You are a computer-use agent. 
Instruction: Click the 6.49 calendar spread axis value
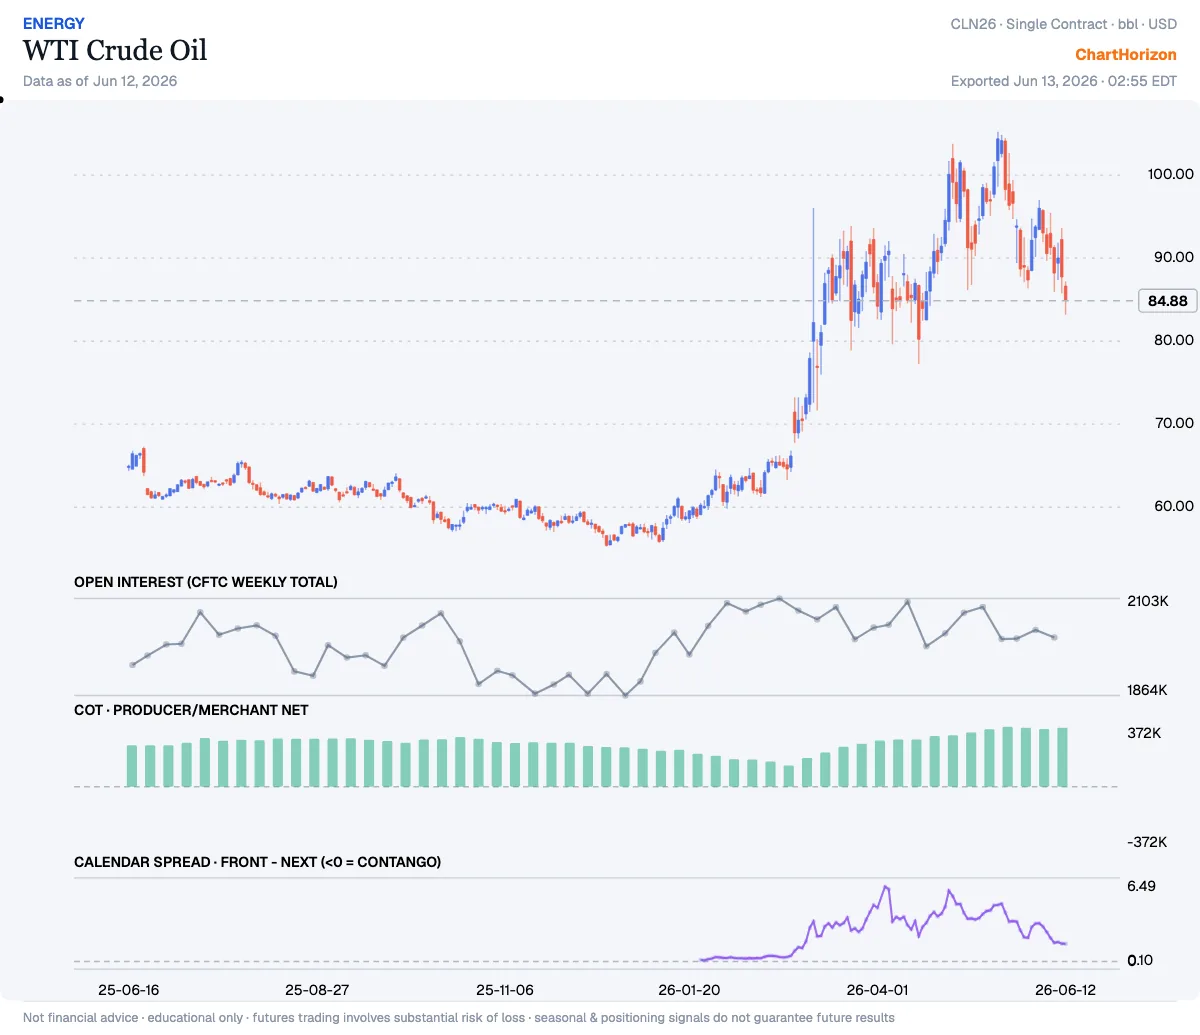pyautogui.click(x=1141, y=886)
